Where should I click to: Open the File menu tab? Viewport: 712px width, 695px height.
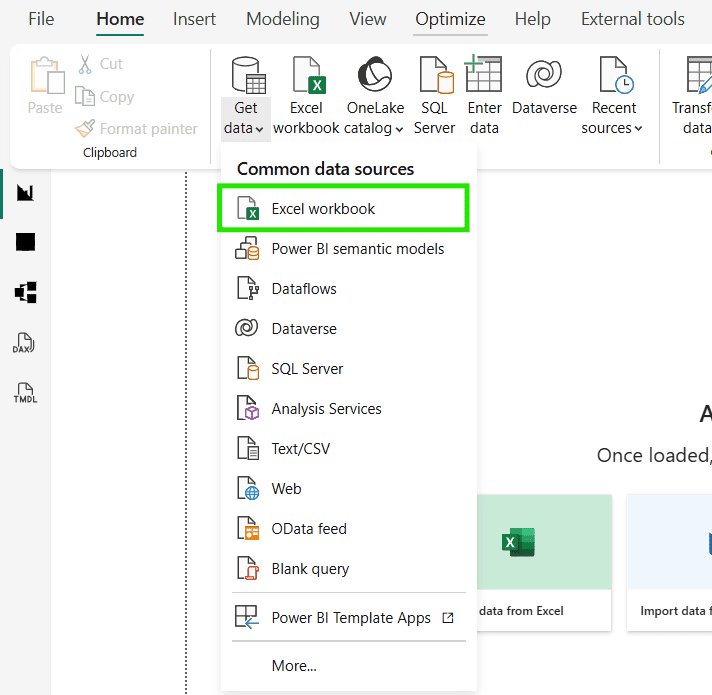click(41, 19)
